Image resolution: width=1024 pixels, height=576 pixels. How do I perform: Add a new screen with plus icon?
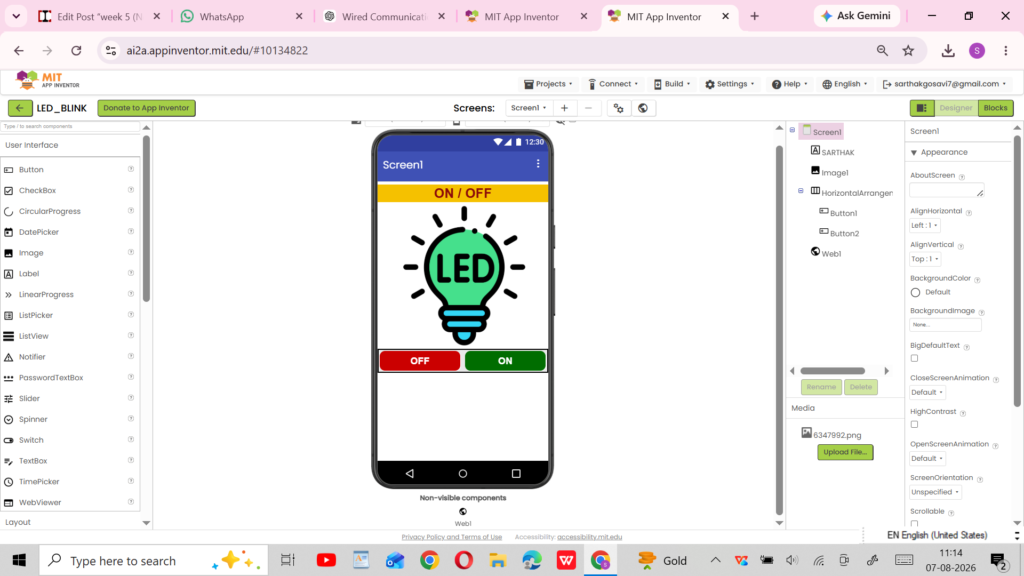pyautogui.click(x=564, y=108)
